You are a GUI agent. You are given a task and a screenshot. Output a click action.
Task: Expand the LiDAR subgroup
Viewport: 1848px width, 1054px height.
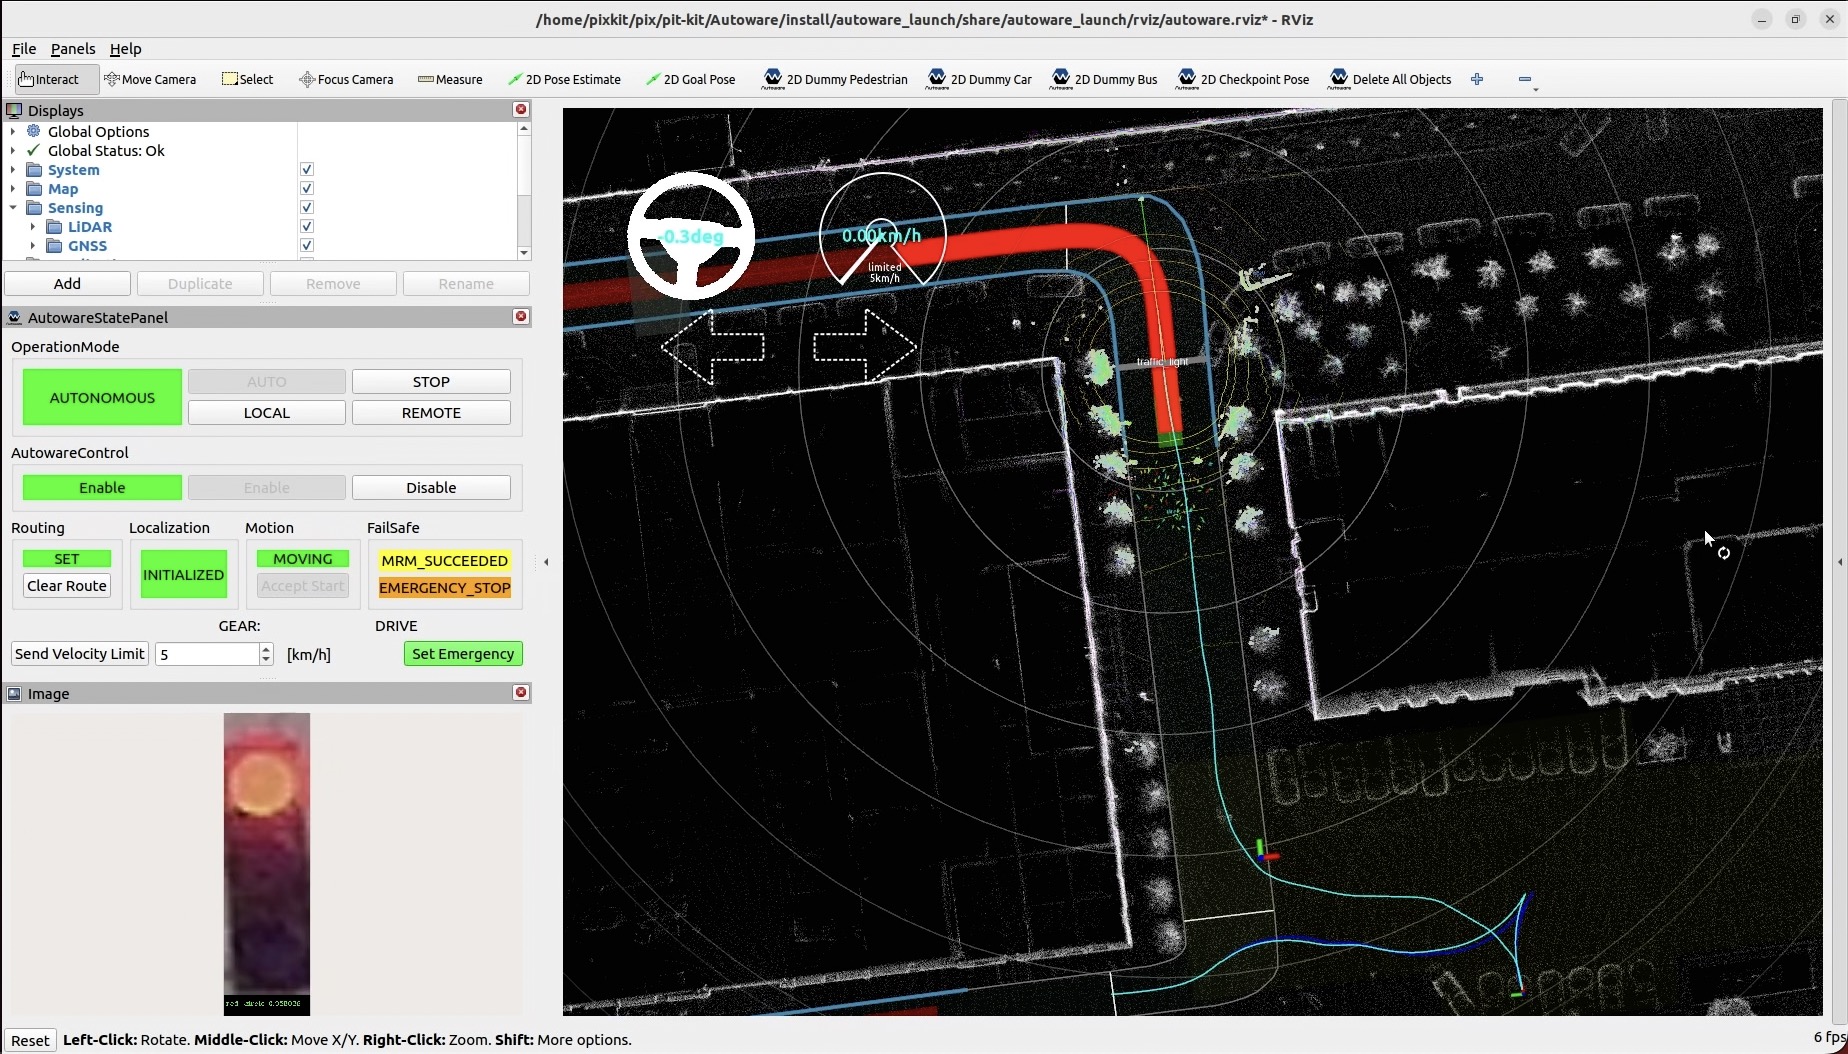point(32,227)
